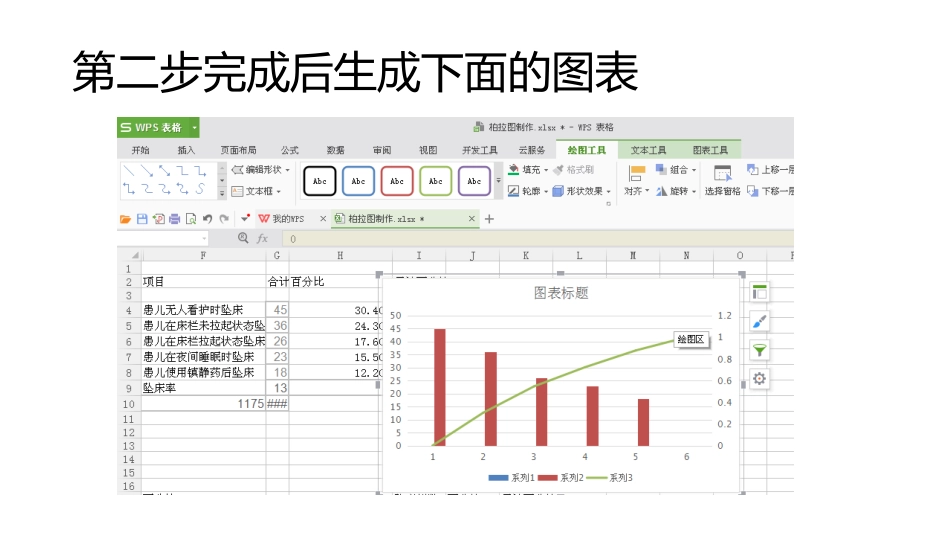
Task: Click the undo arrow icon
Action: click(207, 219)
